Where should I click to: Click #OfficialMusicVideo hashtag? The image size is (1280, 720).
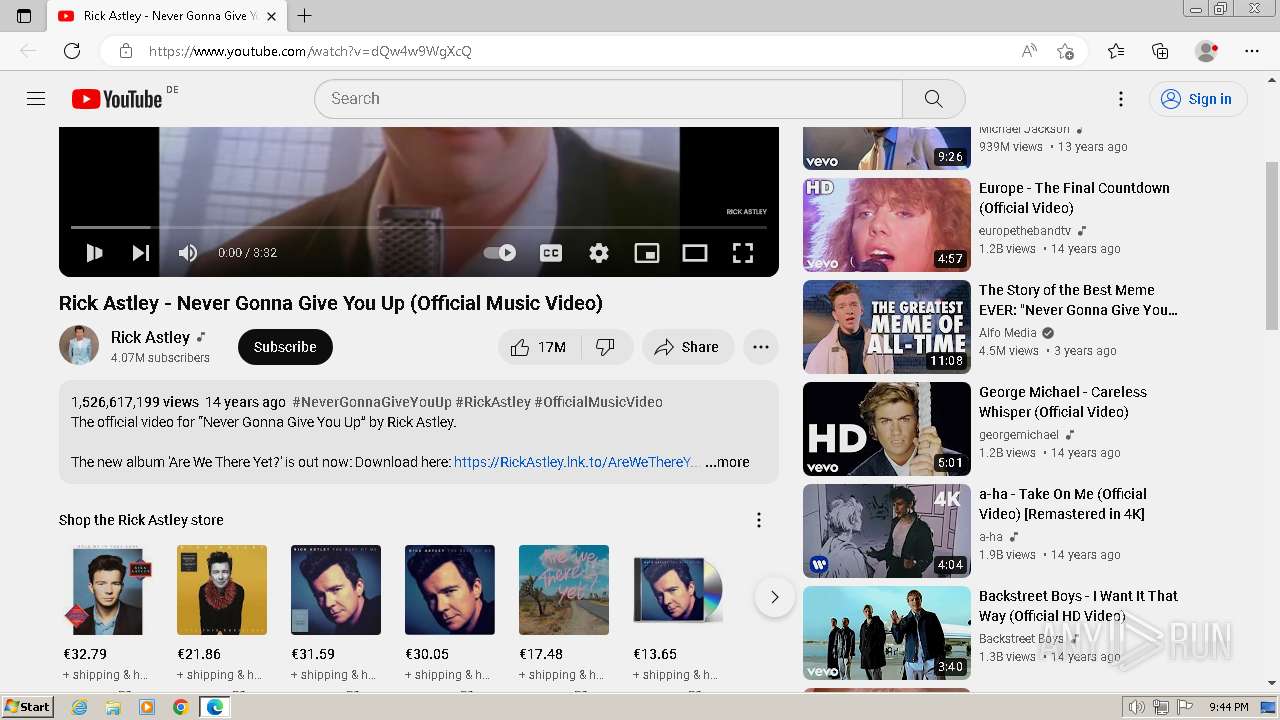click(598, 402)
